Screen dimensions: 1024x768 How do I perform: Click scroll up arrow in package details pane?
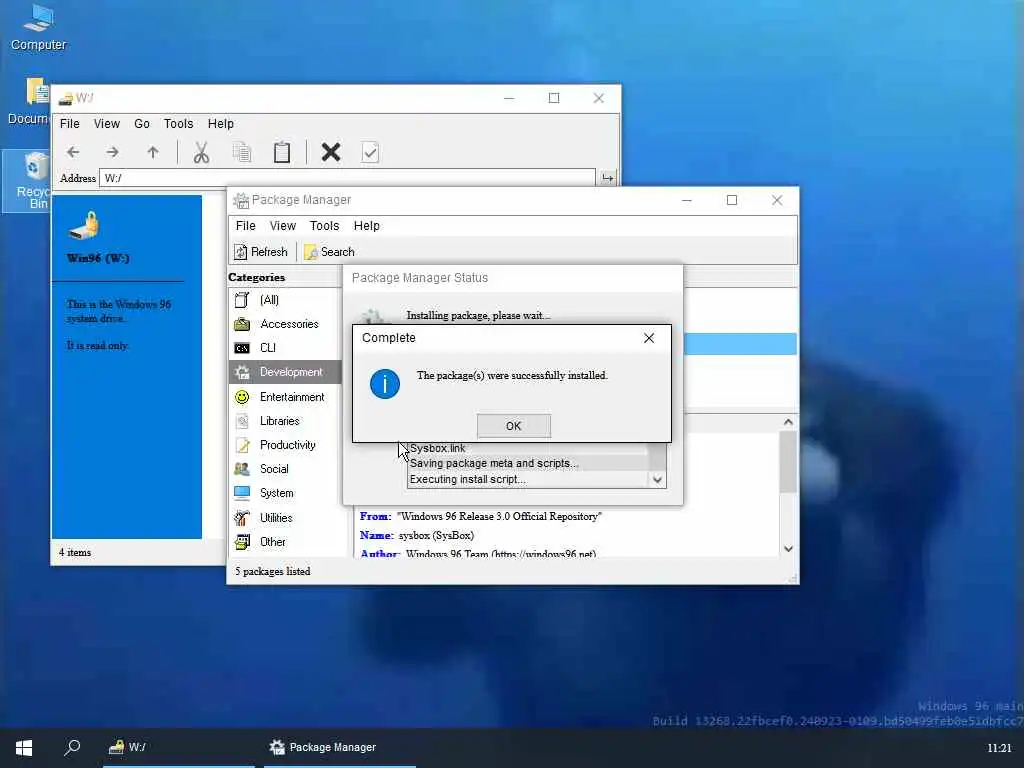788,423
